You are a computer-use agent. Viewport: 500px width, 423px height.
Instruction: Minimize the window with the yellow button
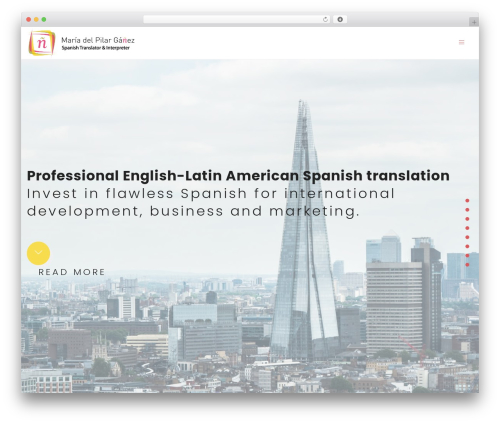(x=36, y=20)
